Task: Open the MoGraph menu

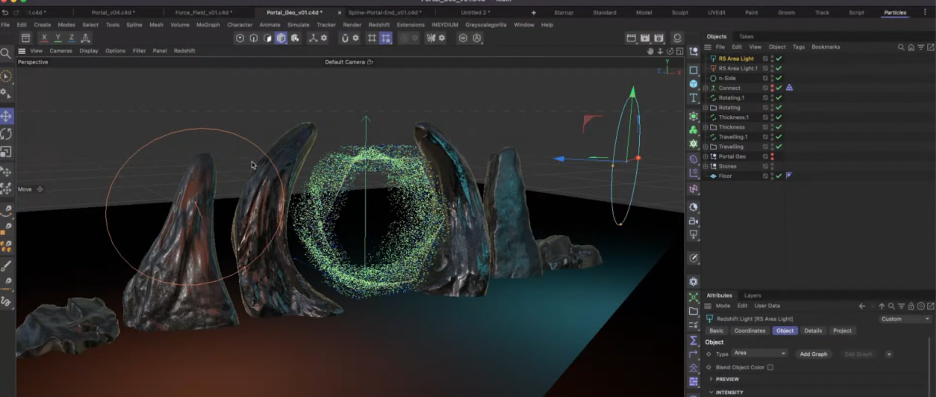Action: (x=208, y=25)
